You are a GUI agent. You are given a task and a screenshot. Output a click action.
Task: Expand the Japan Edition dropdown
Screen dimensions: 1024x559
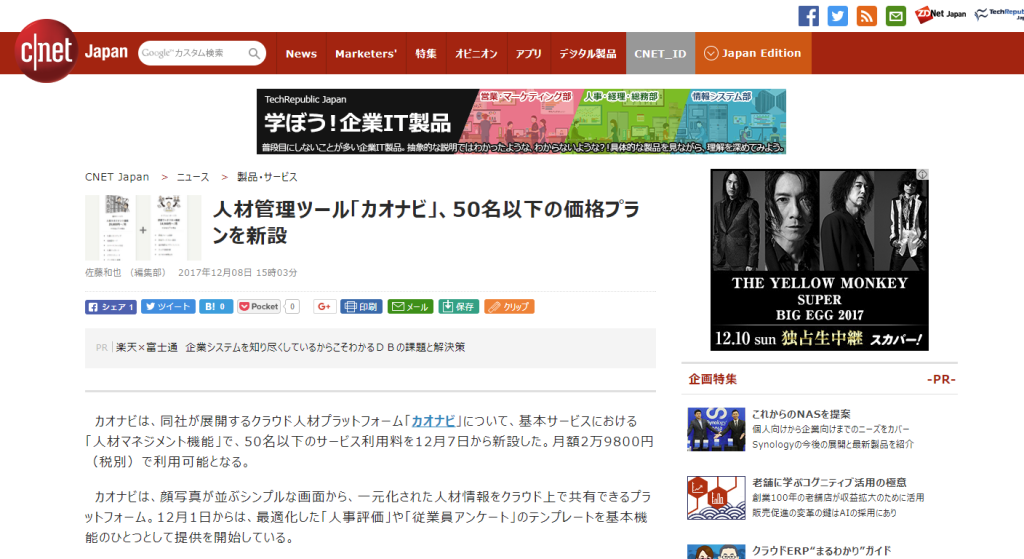click(x=753, y=54)
